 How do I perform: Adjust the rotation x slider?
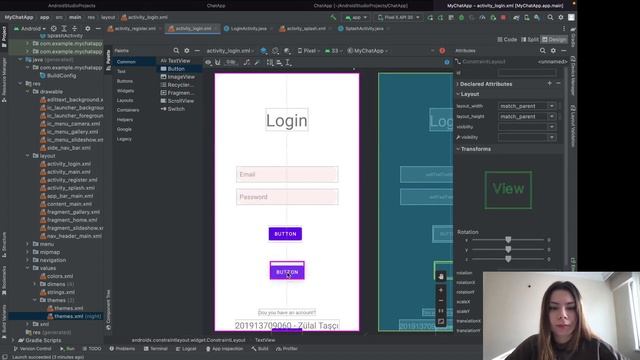click(508, 240)
